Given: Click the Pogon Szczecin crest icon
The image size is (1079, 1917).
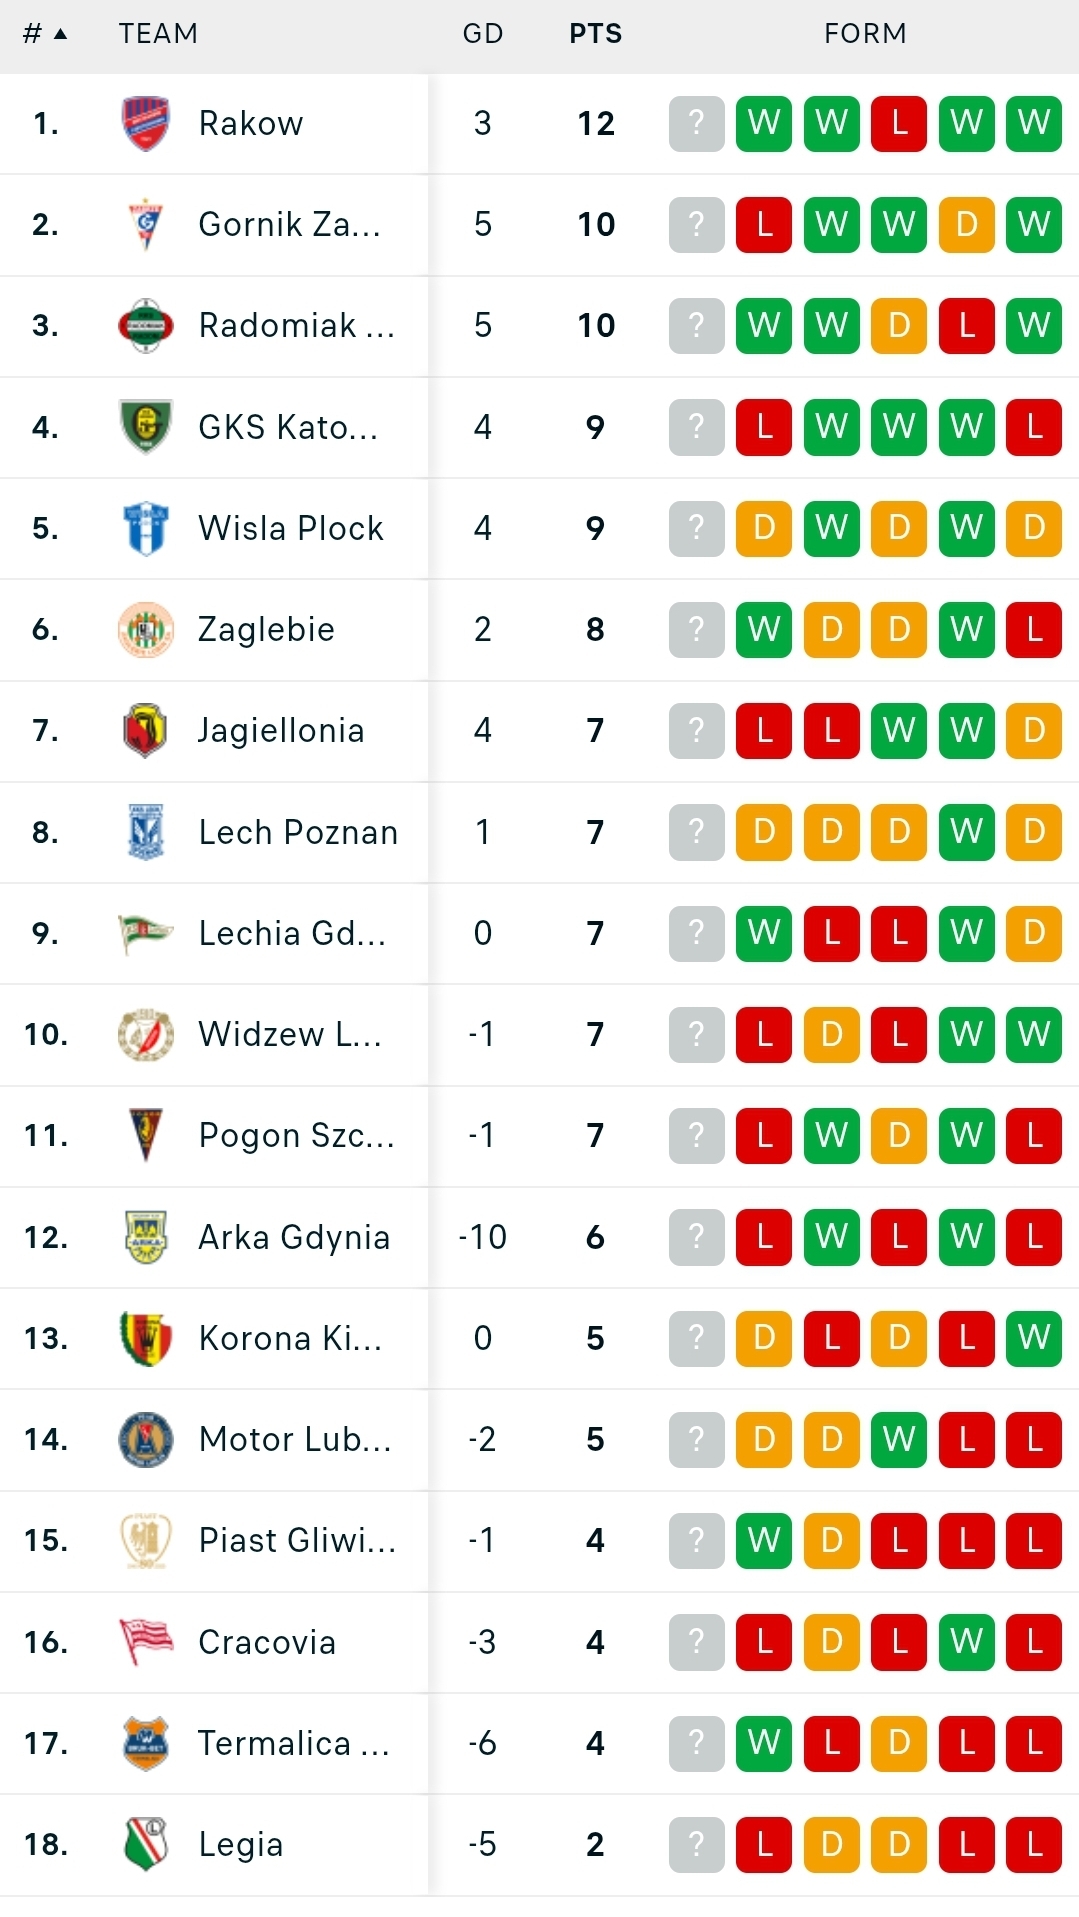Looking at the screenshot, I should click(145, 1135).
